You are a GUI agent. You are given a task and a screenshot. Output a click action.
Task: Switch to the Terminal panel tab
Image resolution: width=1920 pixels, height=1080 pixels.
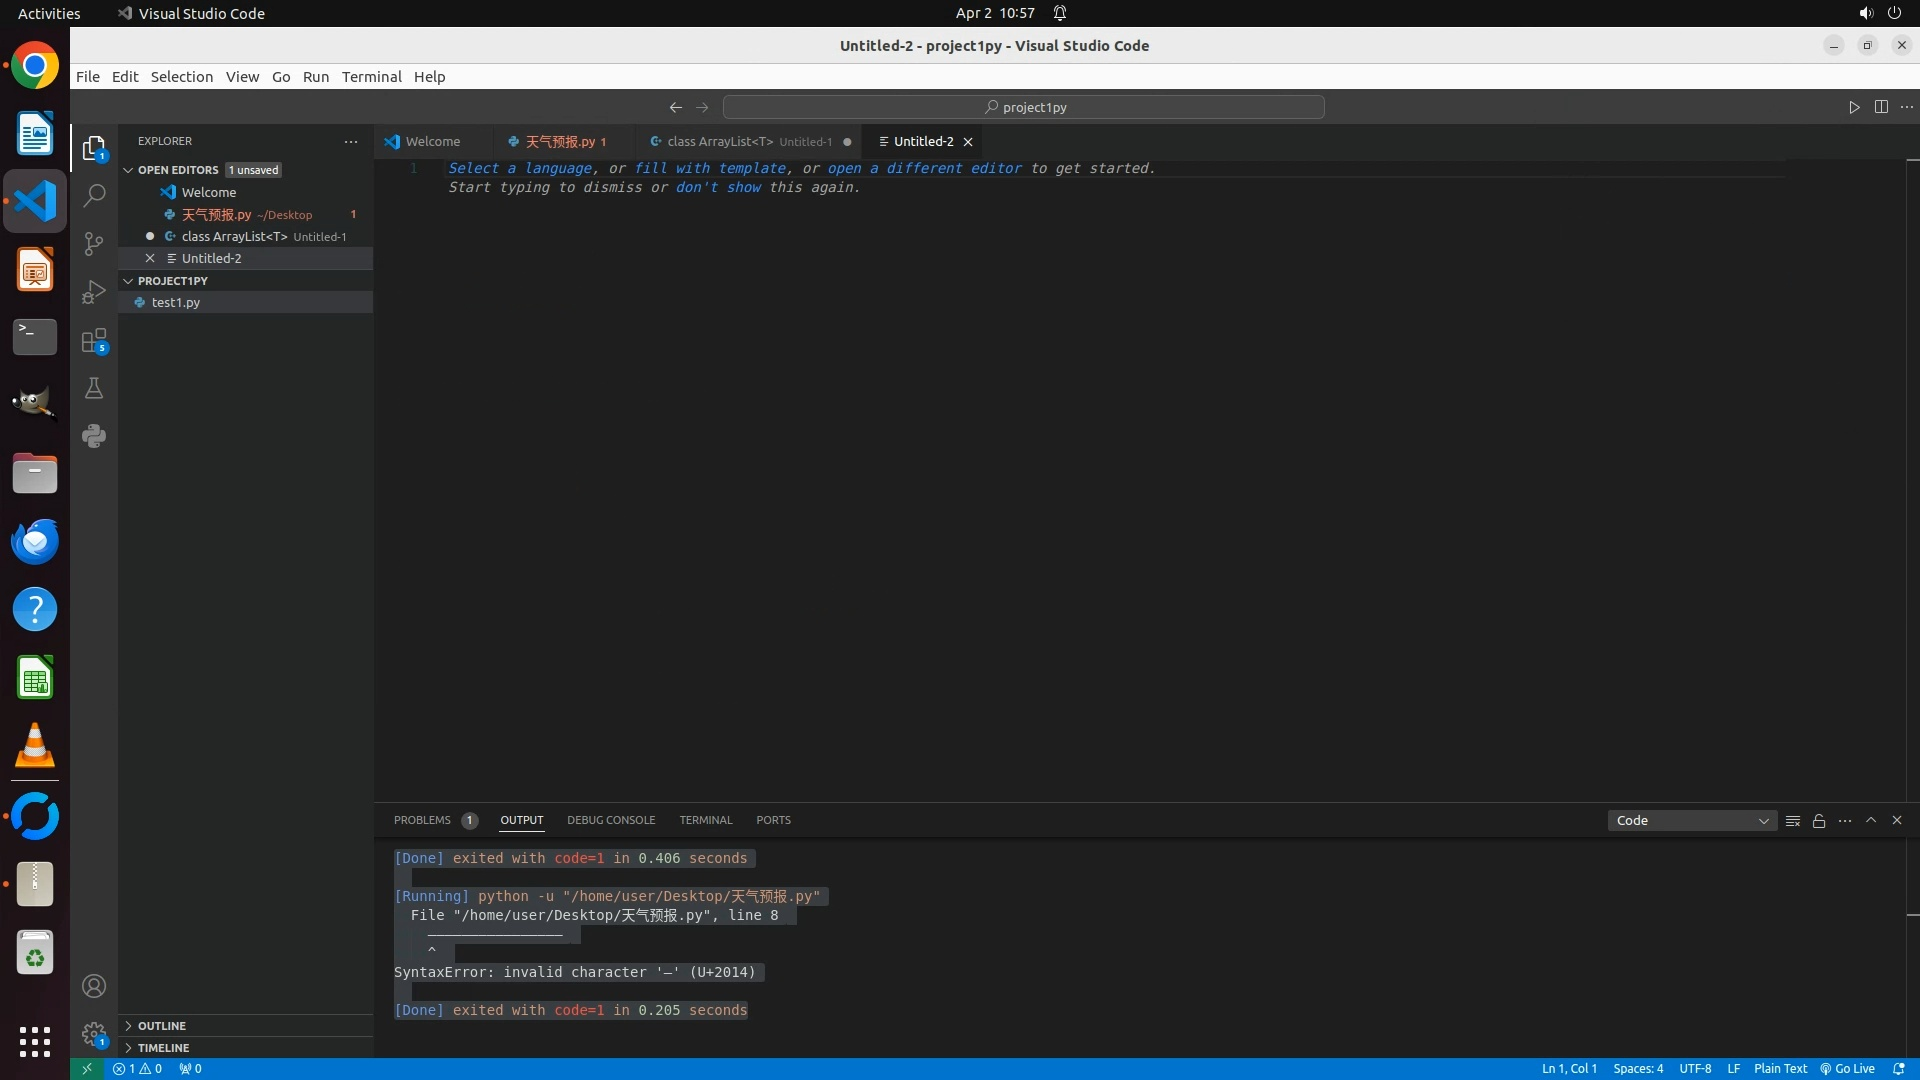coord(705,820)
